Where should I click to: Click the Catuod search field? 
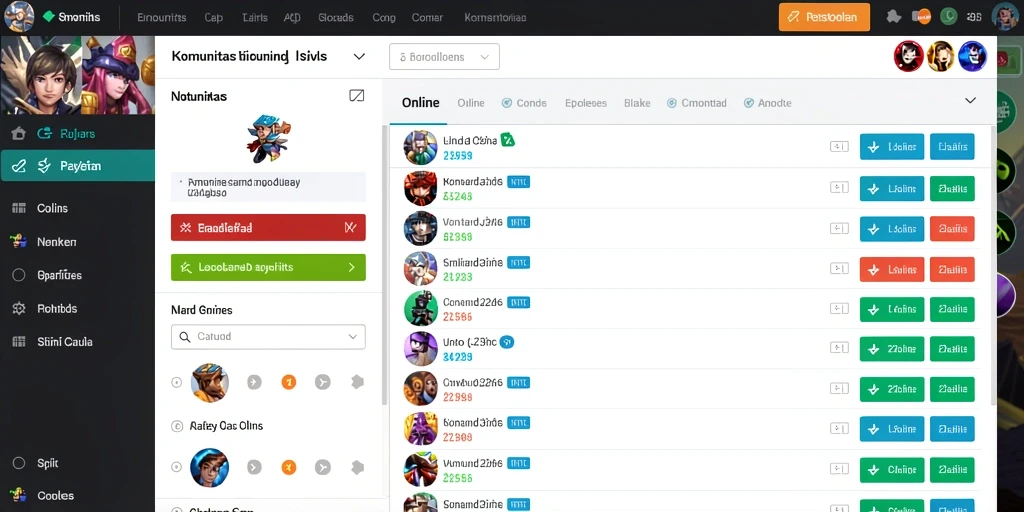(x=268, y=337)
